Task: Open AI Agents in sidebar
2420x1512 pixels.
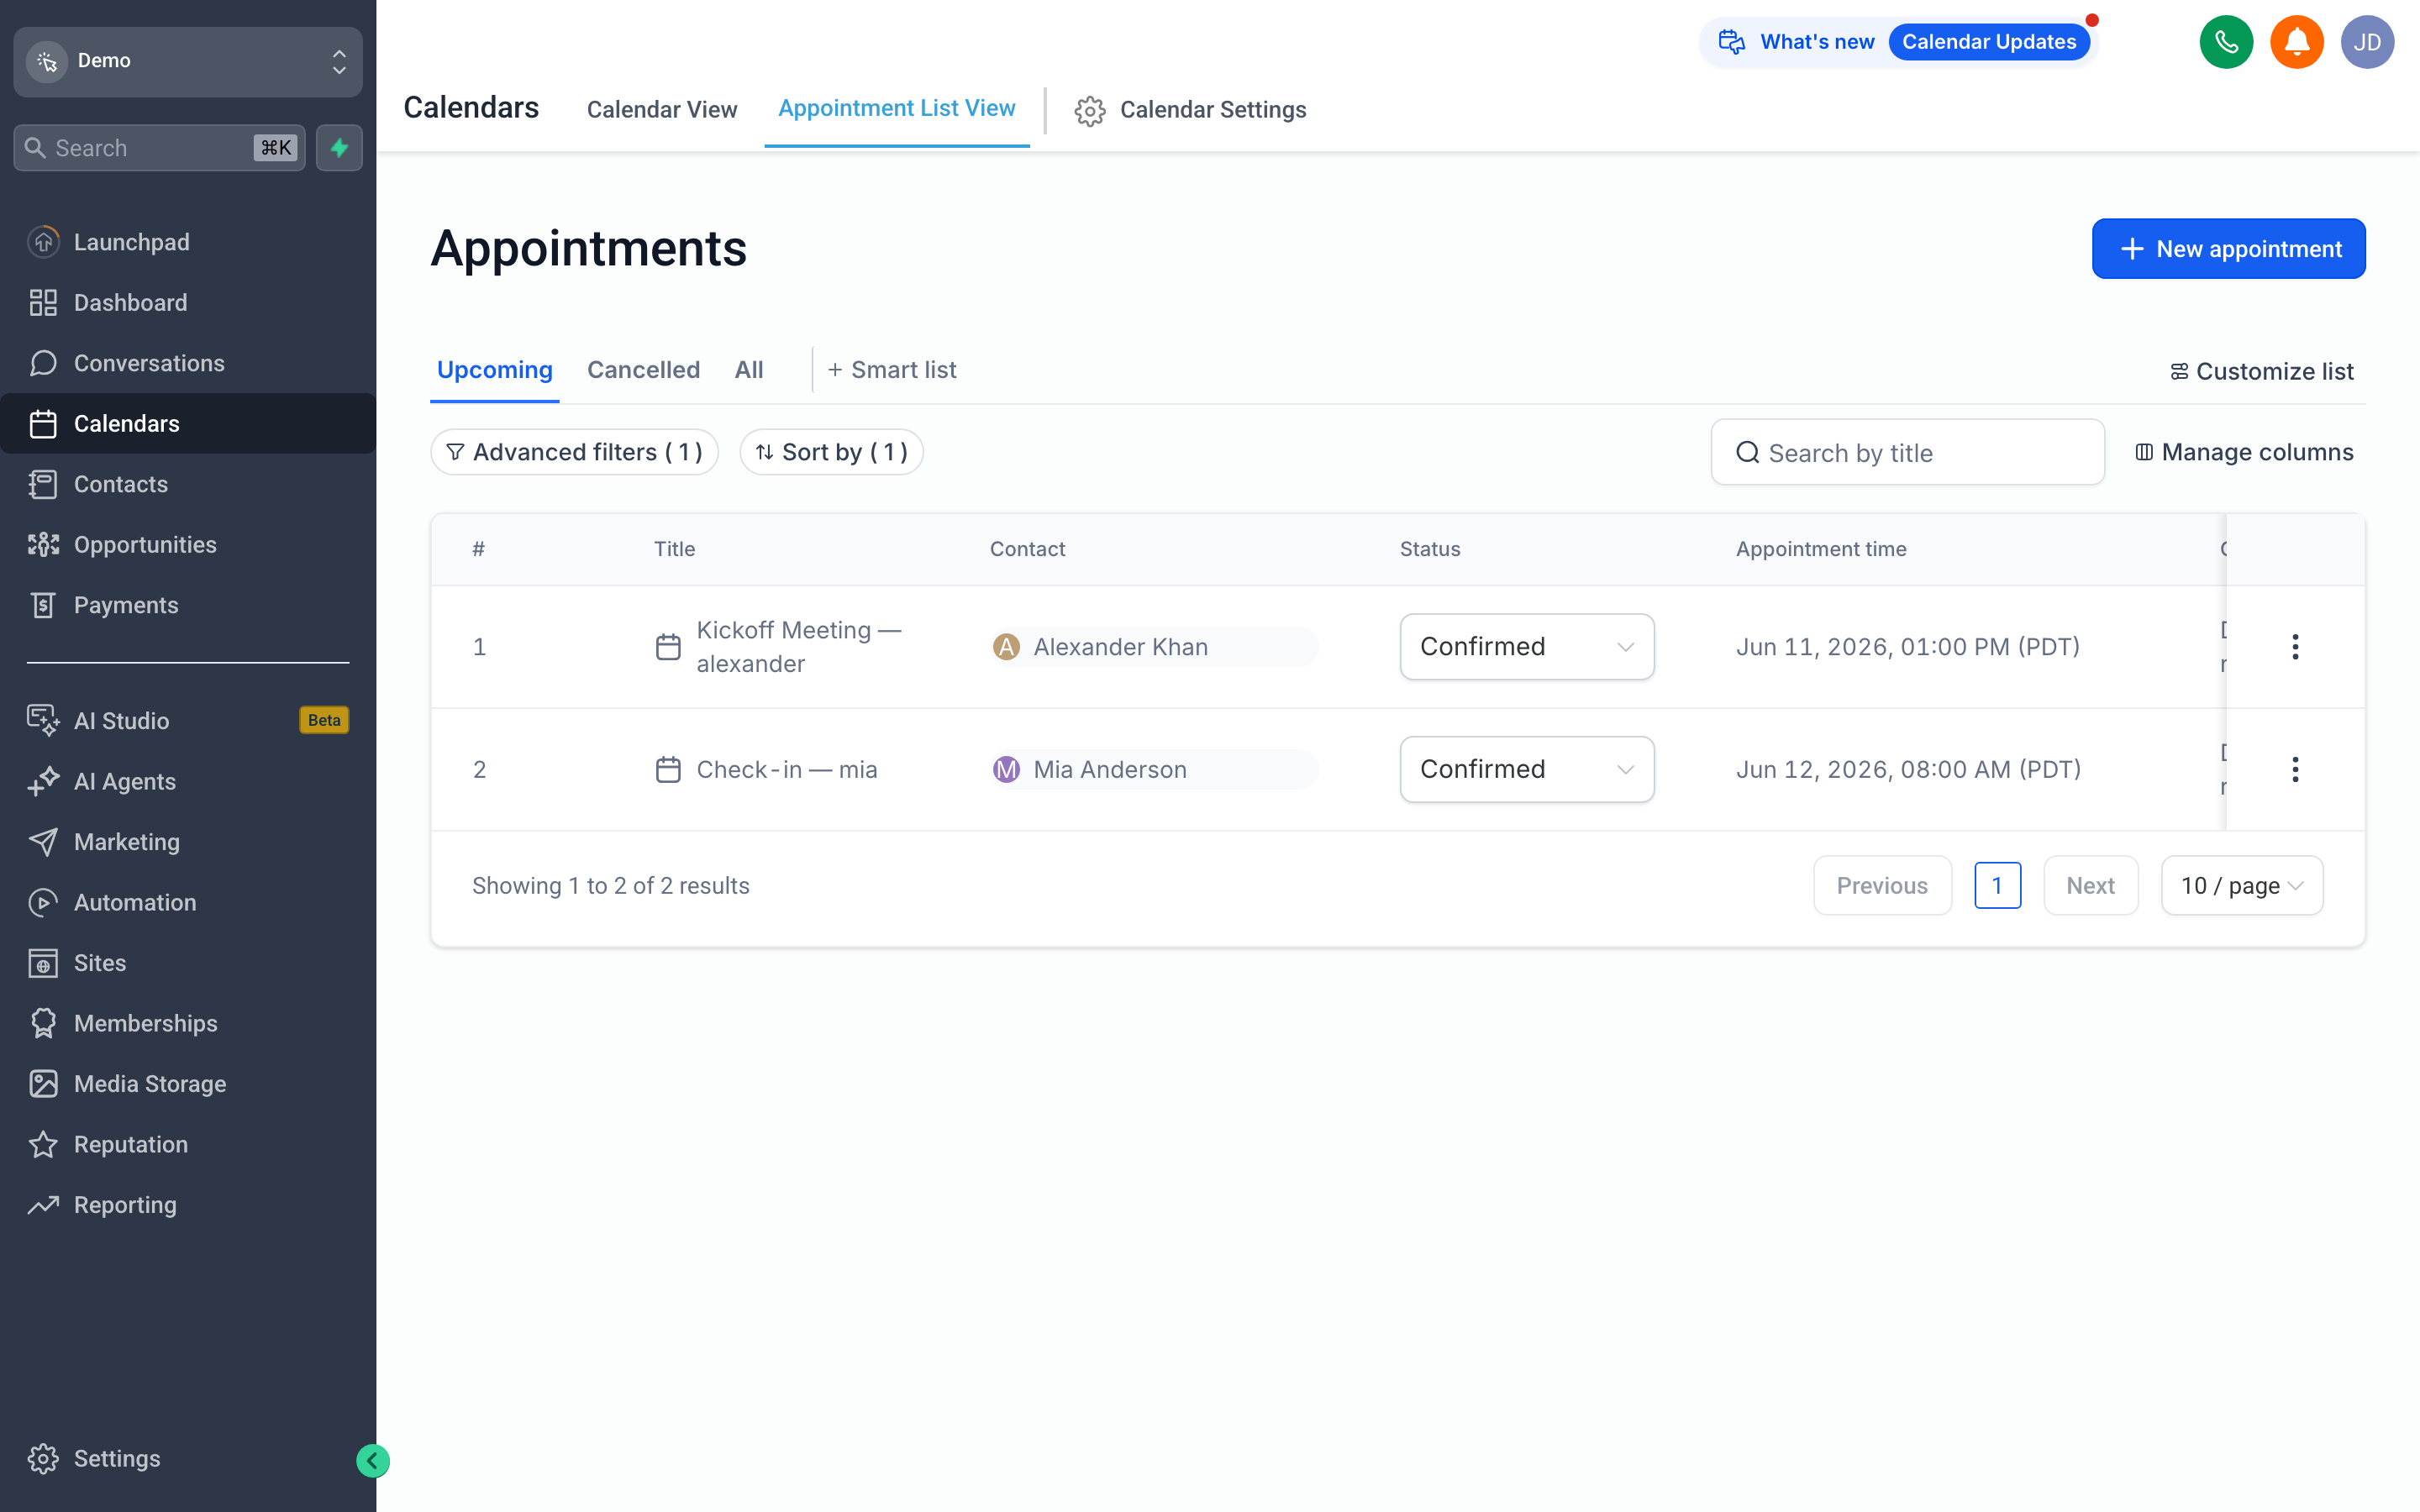Action: coord(188,781)
